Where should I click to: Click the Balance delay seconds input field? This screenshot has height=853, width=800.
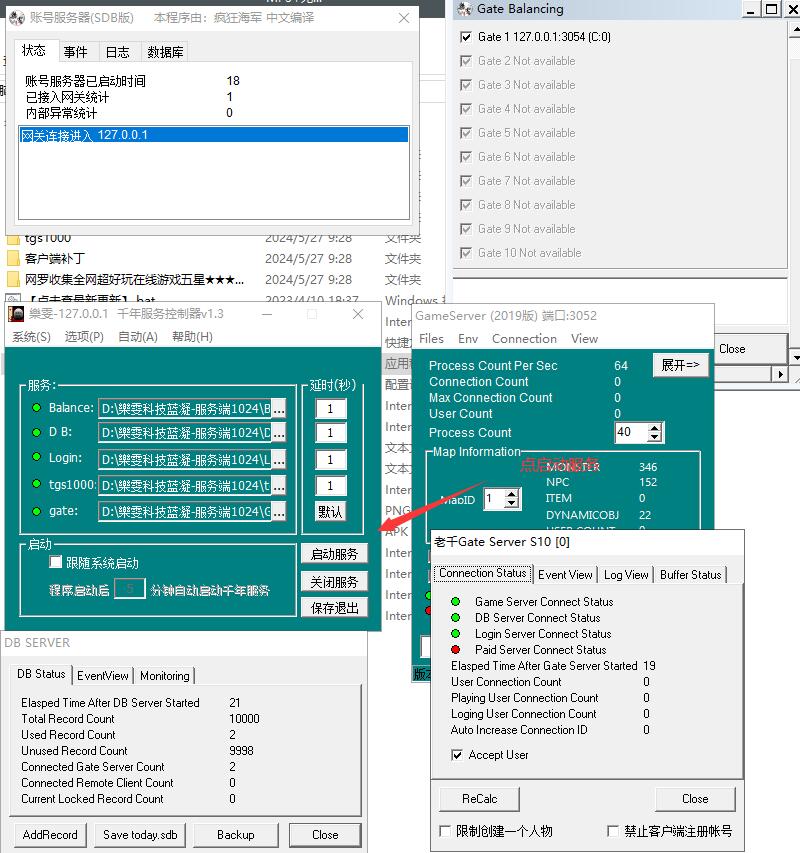pos(330,408)
